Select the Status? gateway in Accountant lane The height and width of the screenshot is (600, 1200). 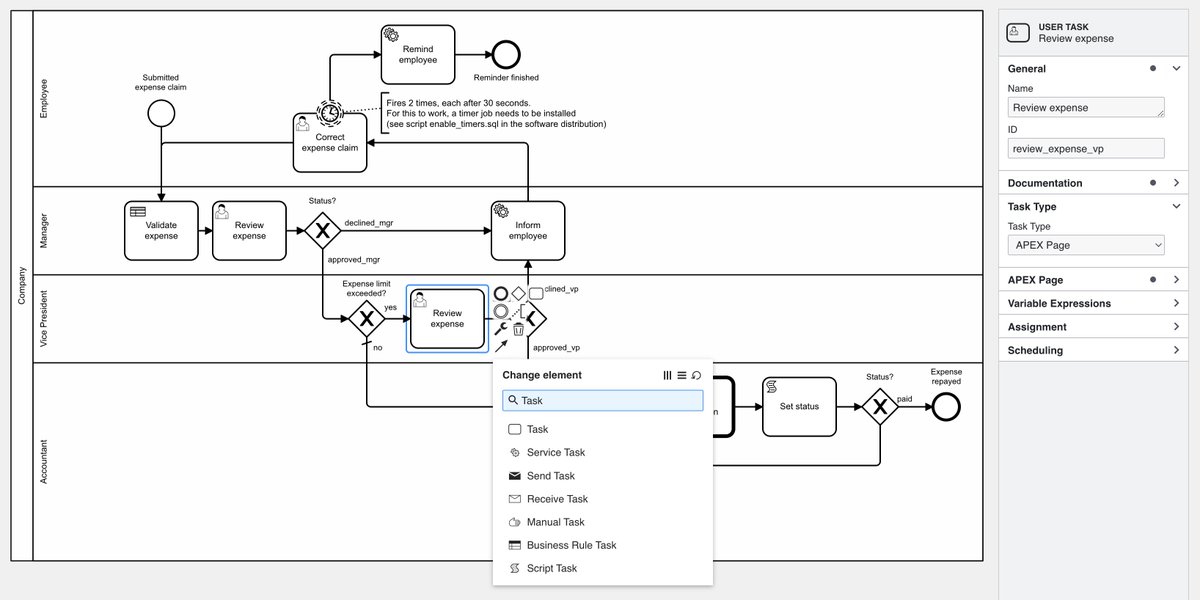[880, 407]
